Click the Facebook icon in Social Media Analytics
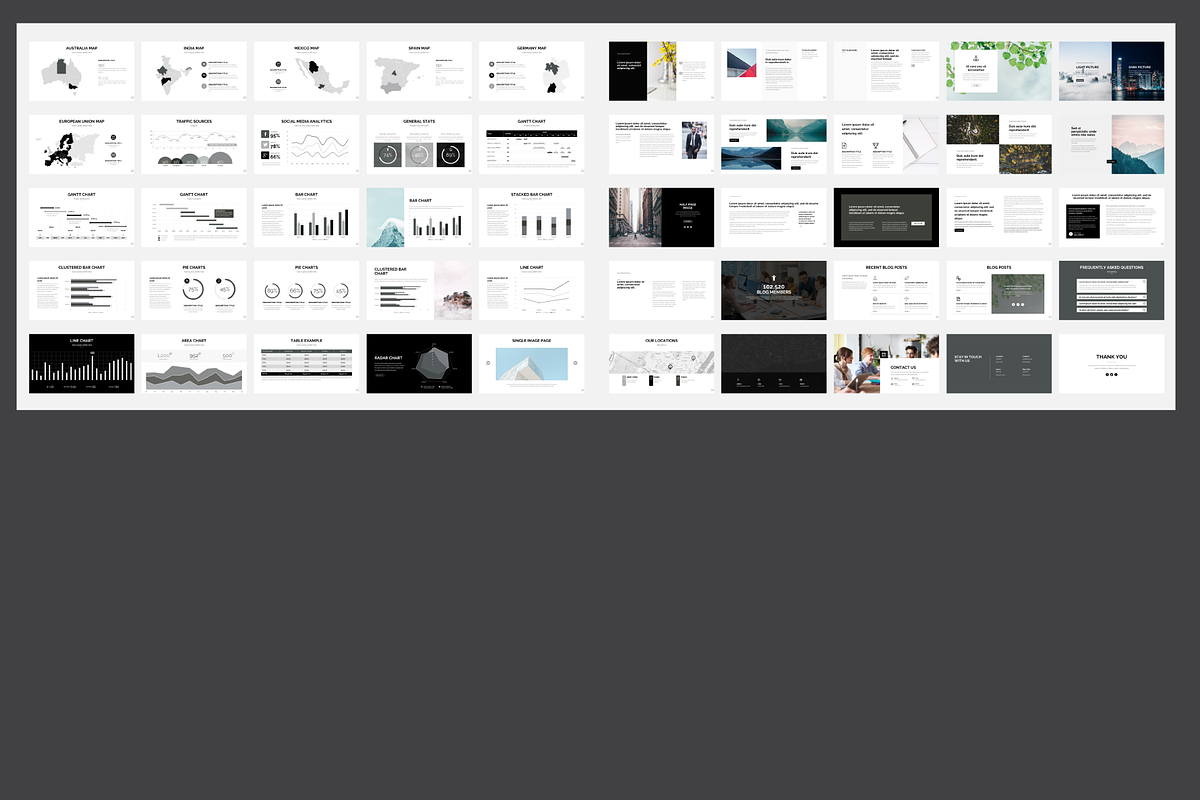The width and height of the screenshot is (1200, 800). pos(265,134)
